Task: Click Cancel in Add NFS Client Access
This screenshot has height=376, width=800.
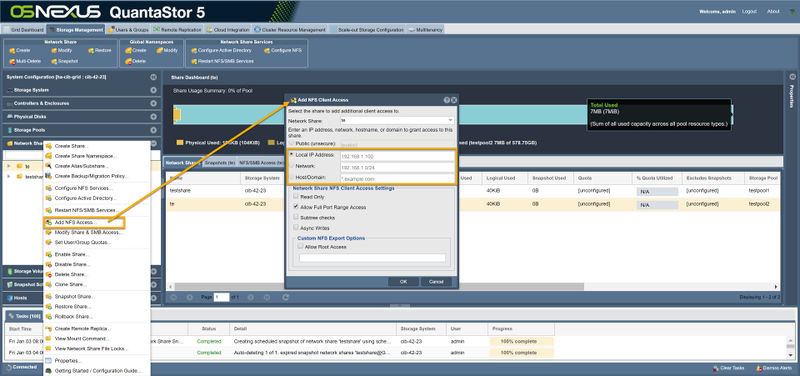Action: pyautogui.click(x=436, y=282)
